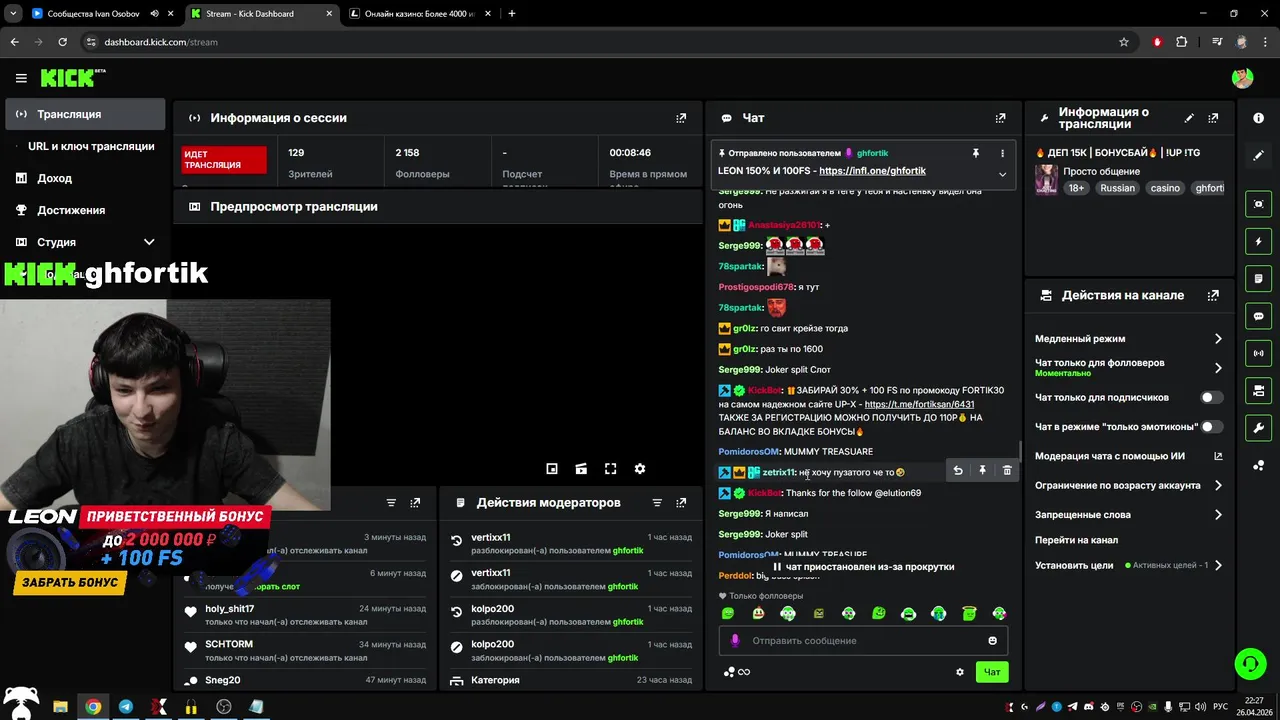Open chat bubble icon in right rail
Image resolution: width=1280 pixels, height=720 pixels.
click(x=1258, y=316)
